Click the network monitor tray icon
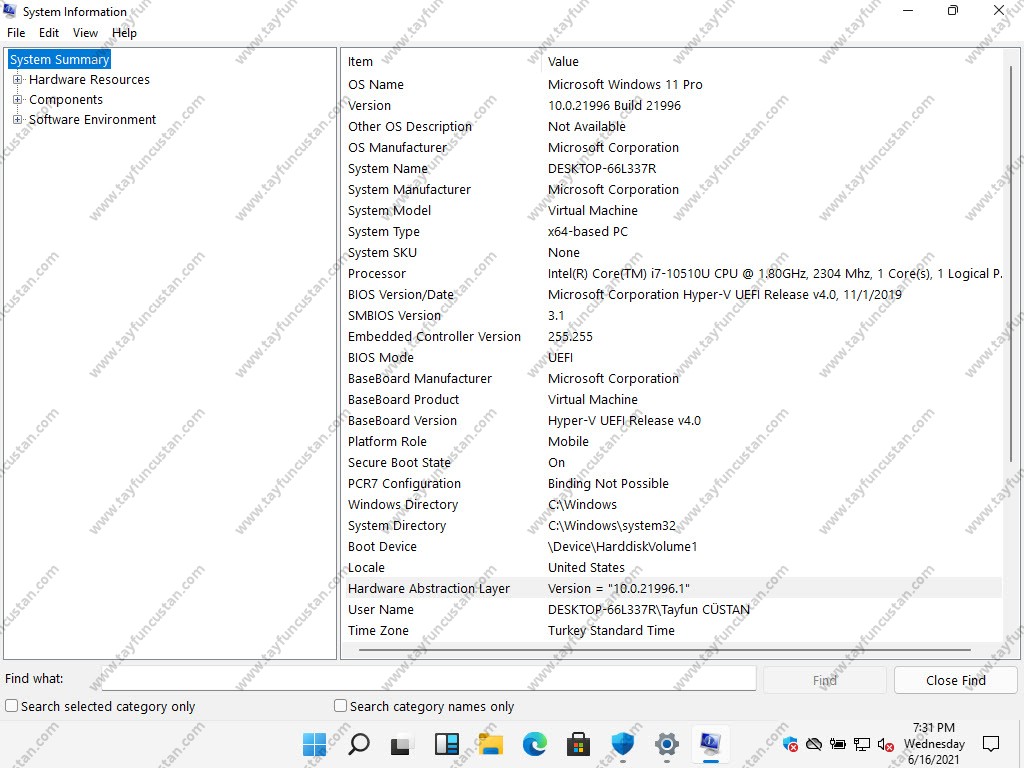This screenshot has width=1024, height=768. tap(862, 744)
